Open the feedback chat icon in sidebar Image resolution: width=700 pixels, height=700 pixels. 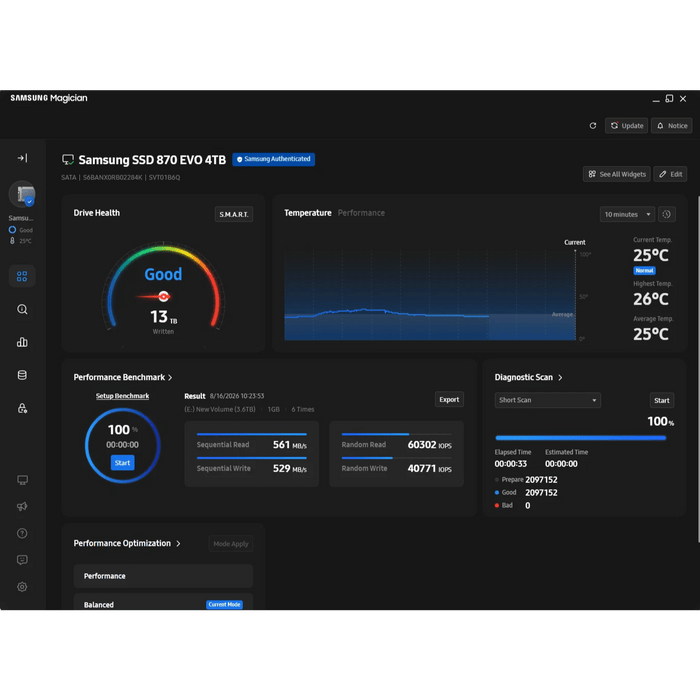click(22, 560)
